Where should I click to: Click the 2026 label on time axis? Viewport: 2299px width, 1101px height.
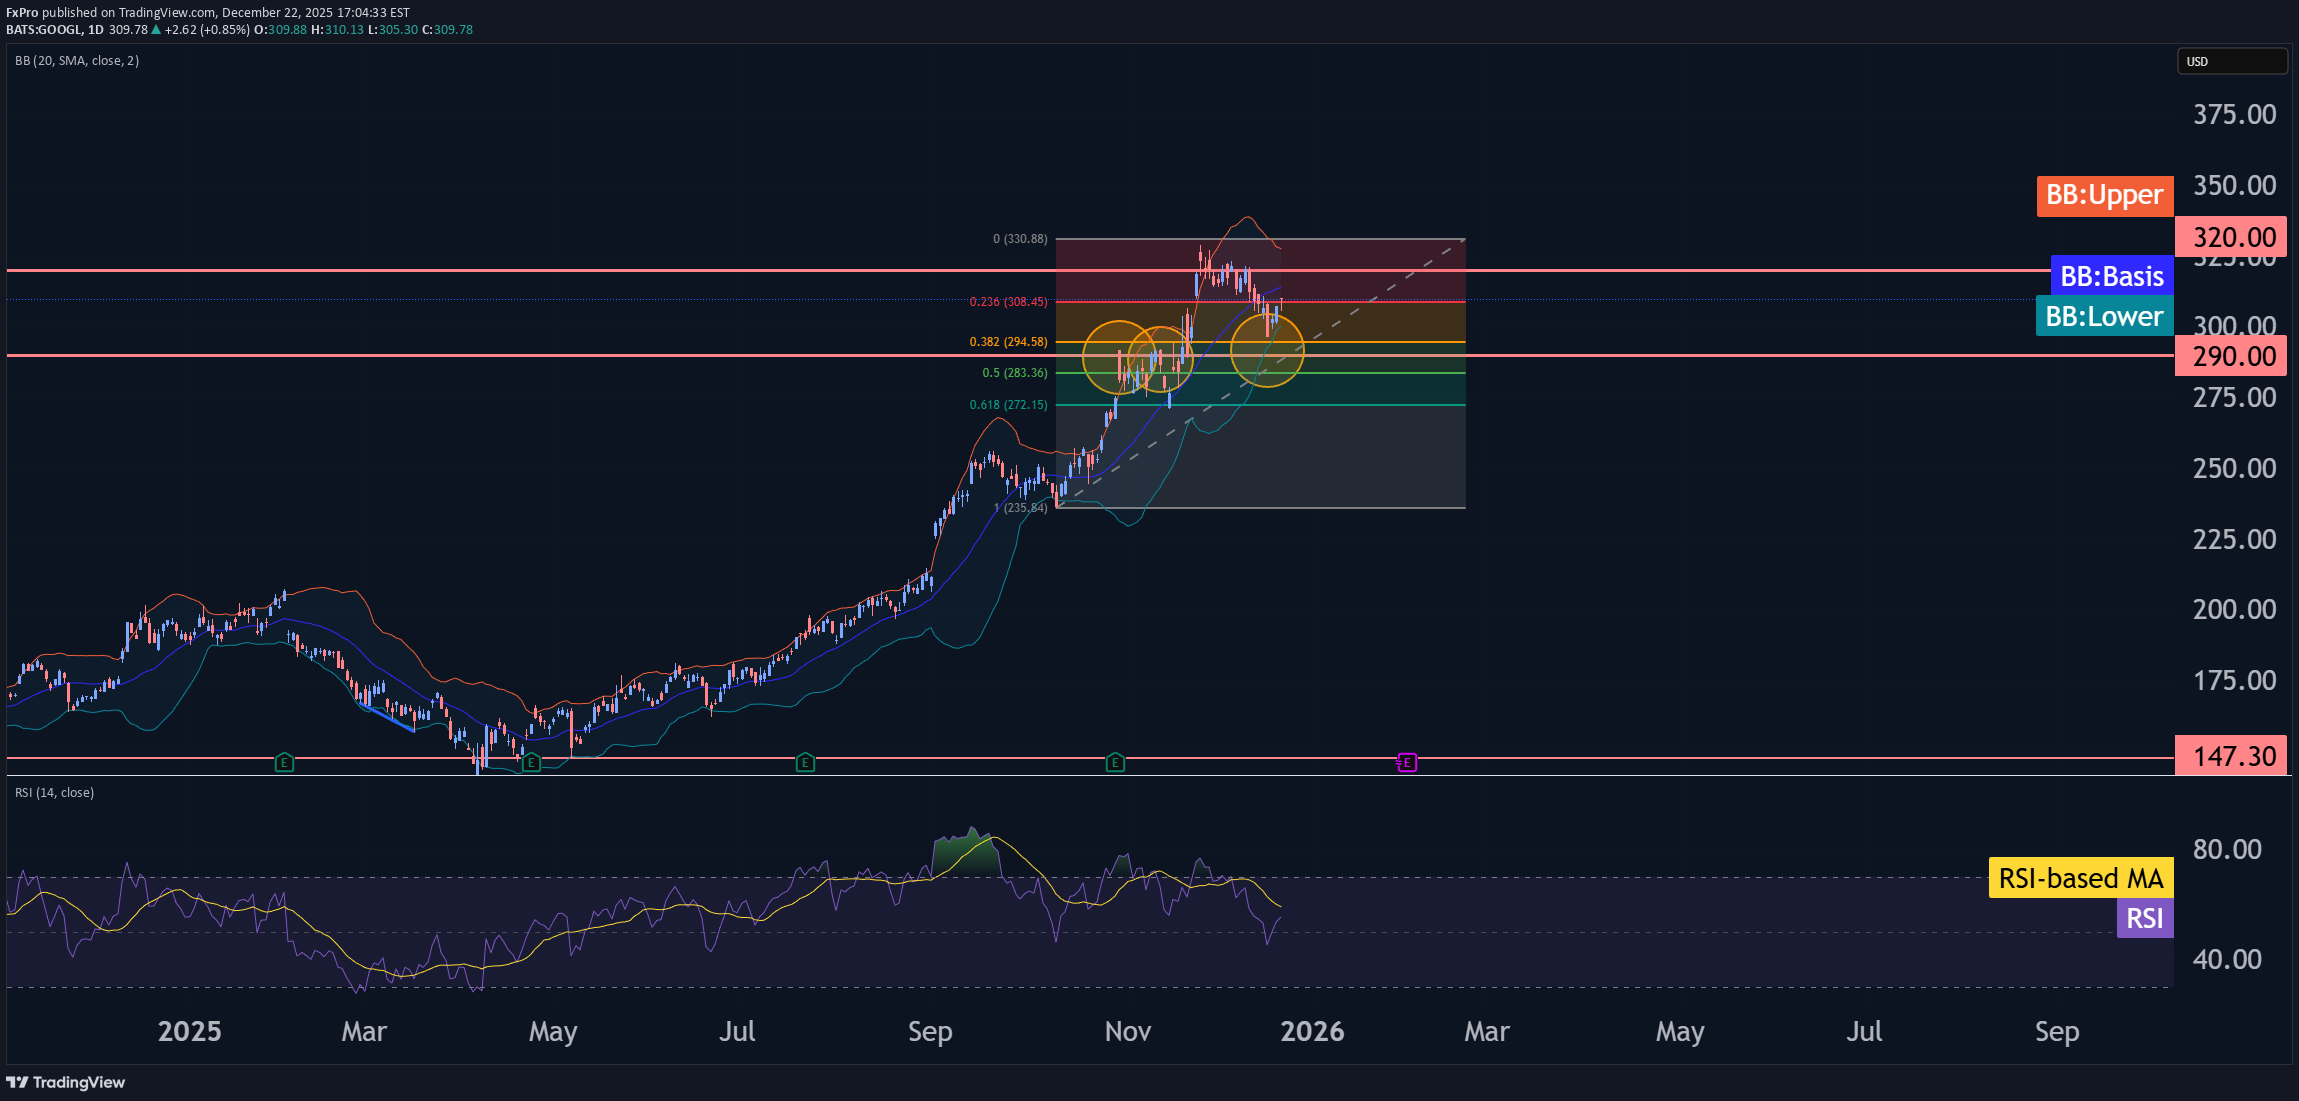[x=1312, y=1031]
